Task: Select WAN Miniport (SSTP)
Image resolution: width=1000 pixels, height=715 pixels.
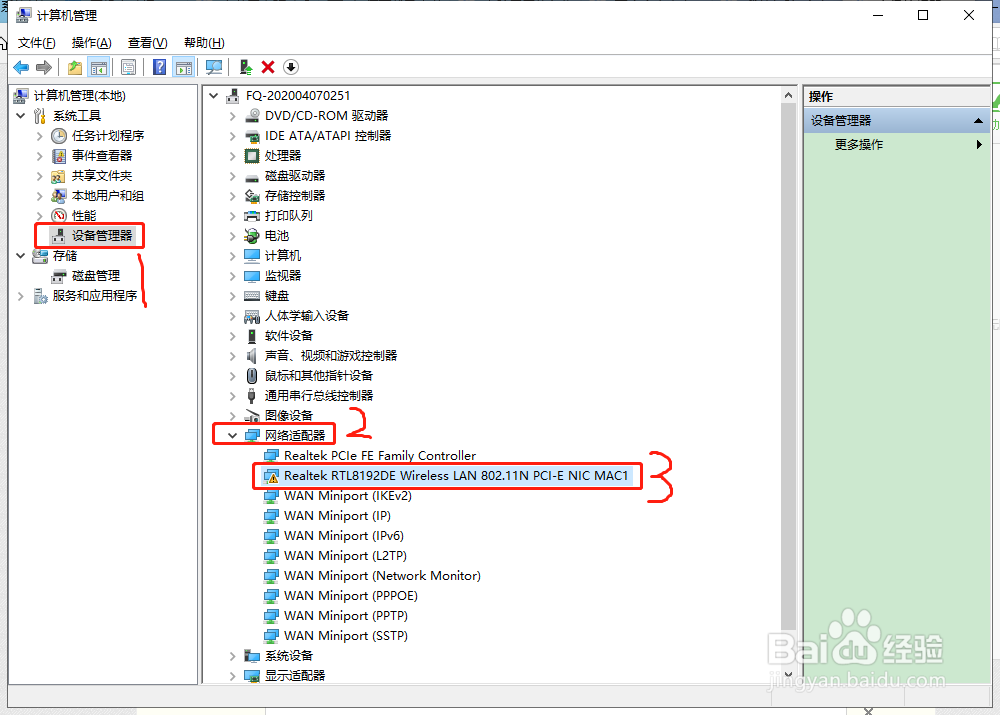Action: pos(346,636)
